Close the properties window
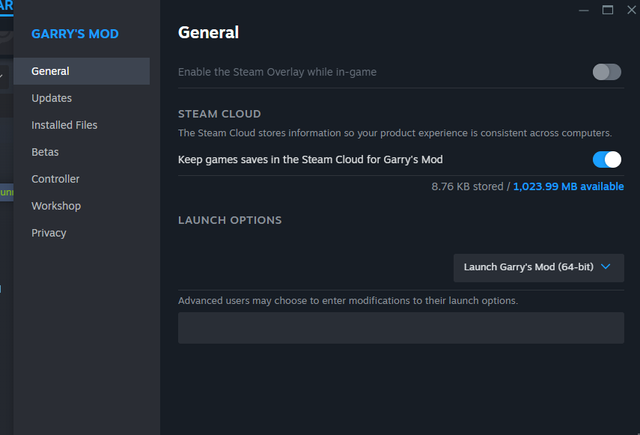The image size is (640, 435). (x=631, y=10)
